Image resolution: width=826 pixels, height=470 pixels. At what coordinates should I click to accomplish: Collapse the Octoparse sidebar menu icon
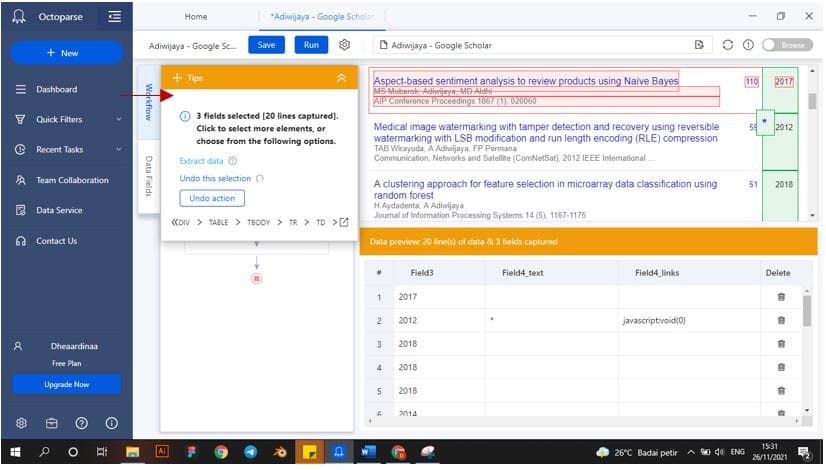114,16
